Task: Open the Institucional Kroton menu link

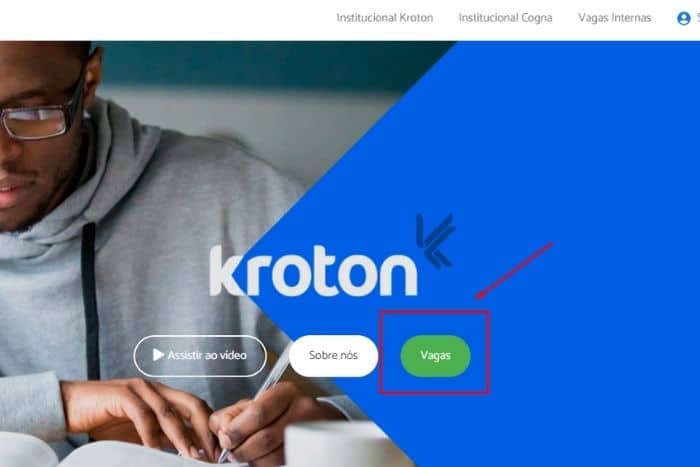Action: pos(384,18)
